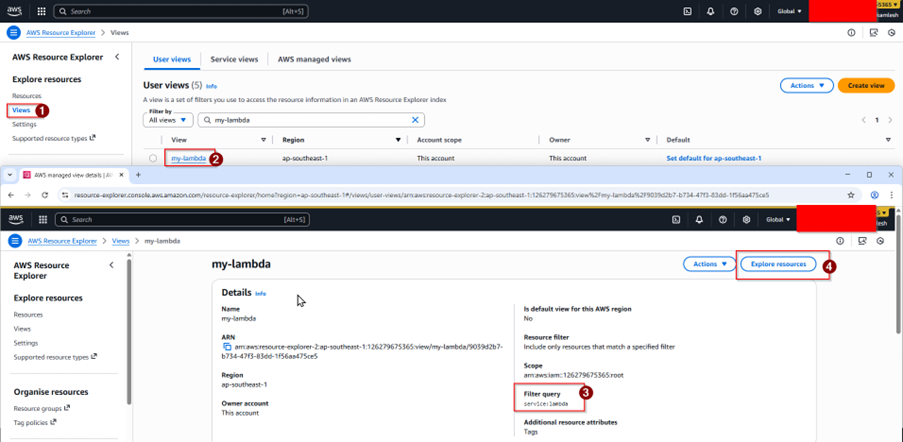Click the browser address bar URL
The height and width of the screenshot is (442, 903).
pos(420,195)
